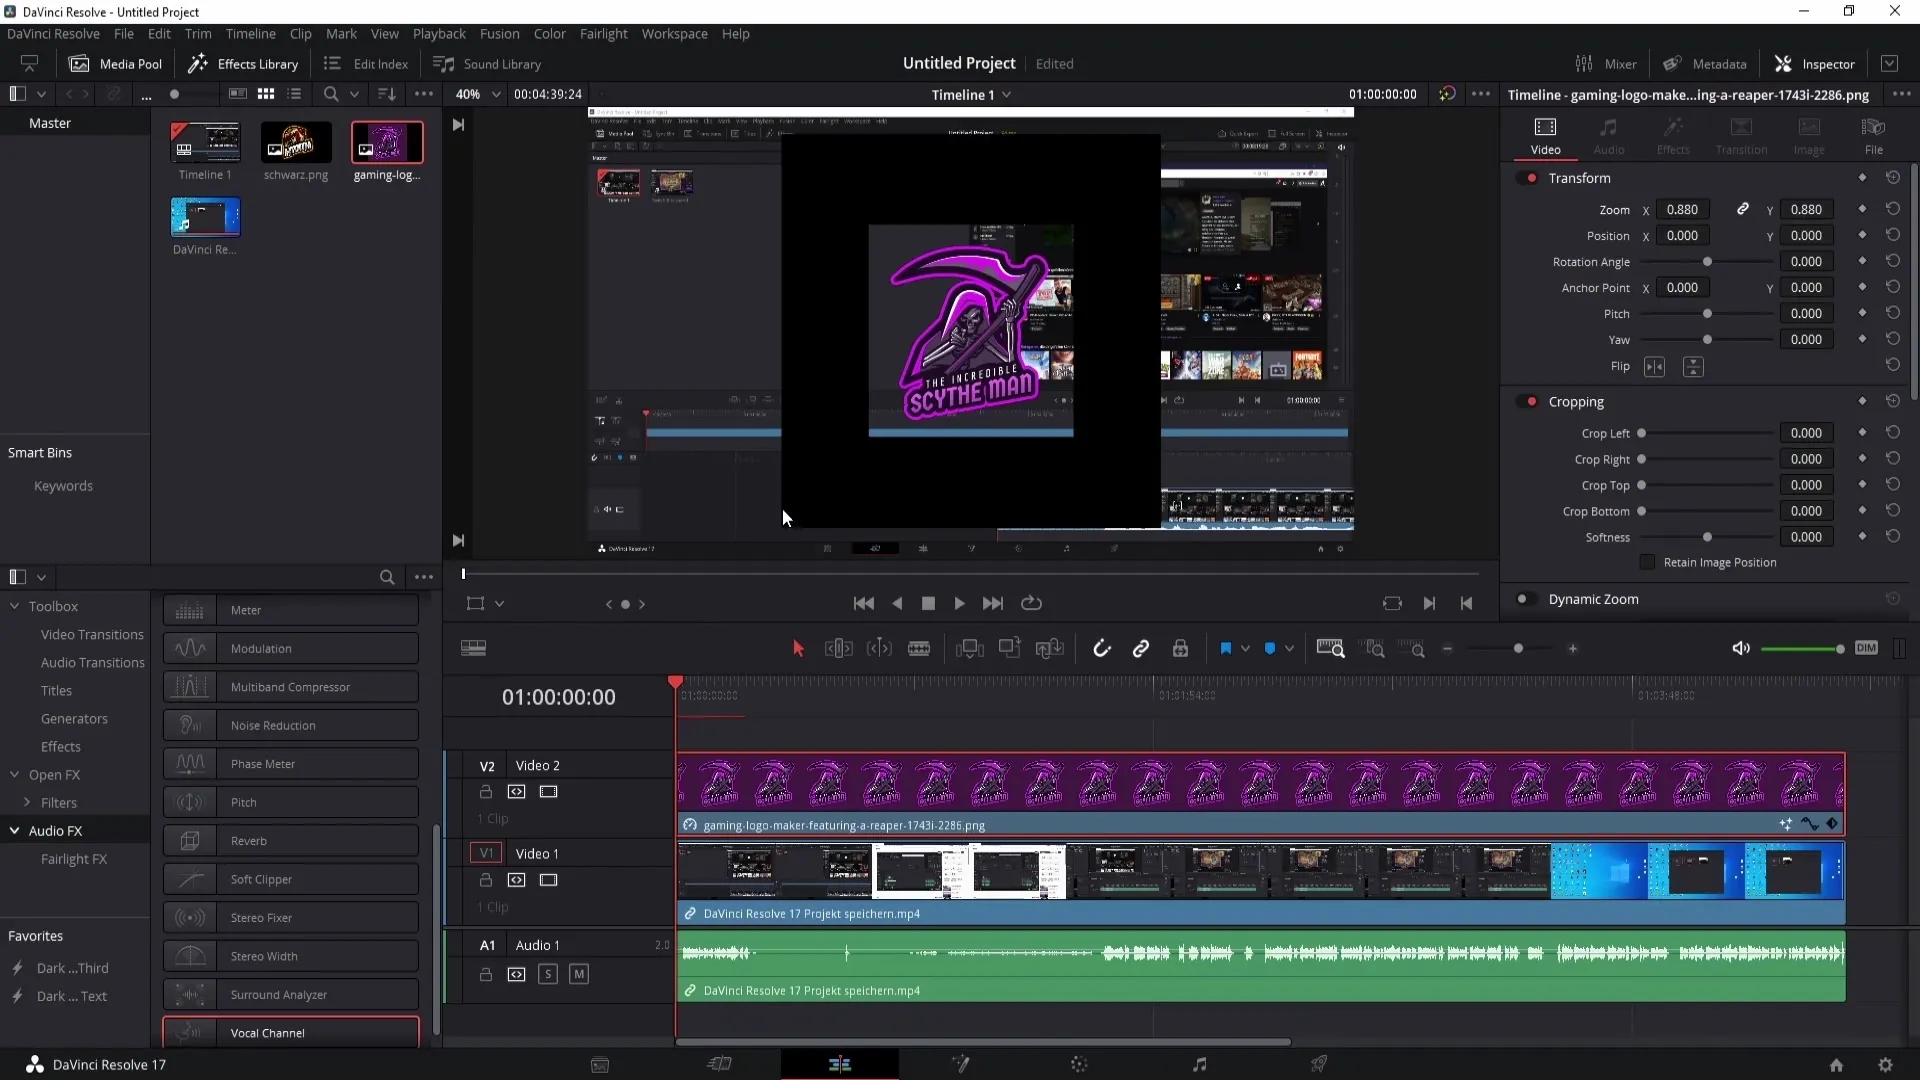This screenshot has height=1080, width=1920.
Task: Toggle Video 2 track visibility
Action: [549, 791]
